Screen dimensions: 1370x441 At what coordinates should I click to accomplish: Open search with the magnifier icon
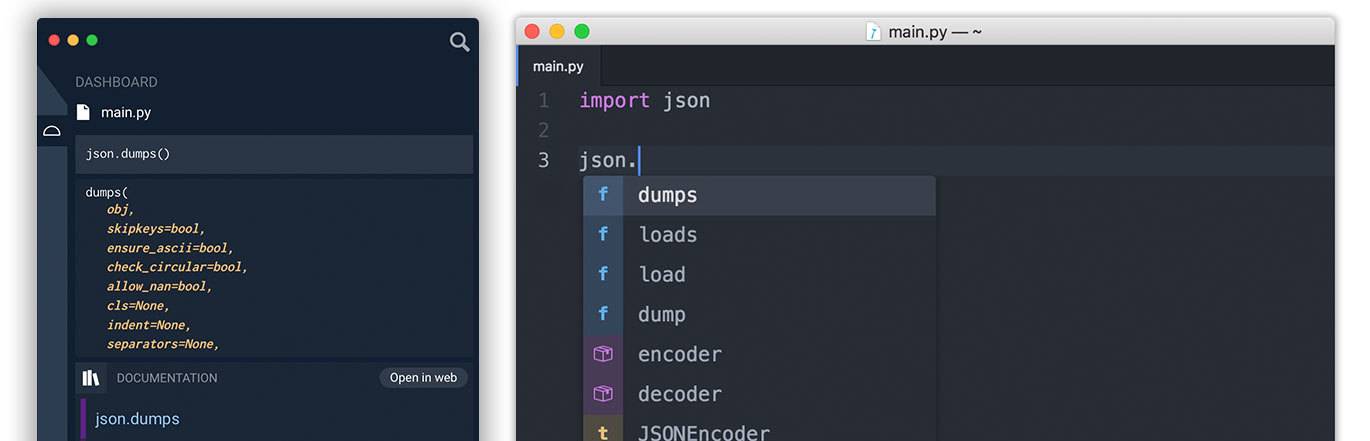click(459, 42)
